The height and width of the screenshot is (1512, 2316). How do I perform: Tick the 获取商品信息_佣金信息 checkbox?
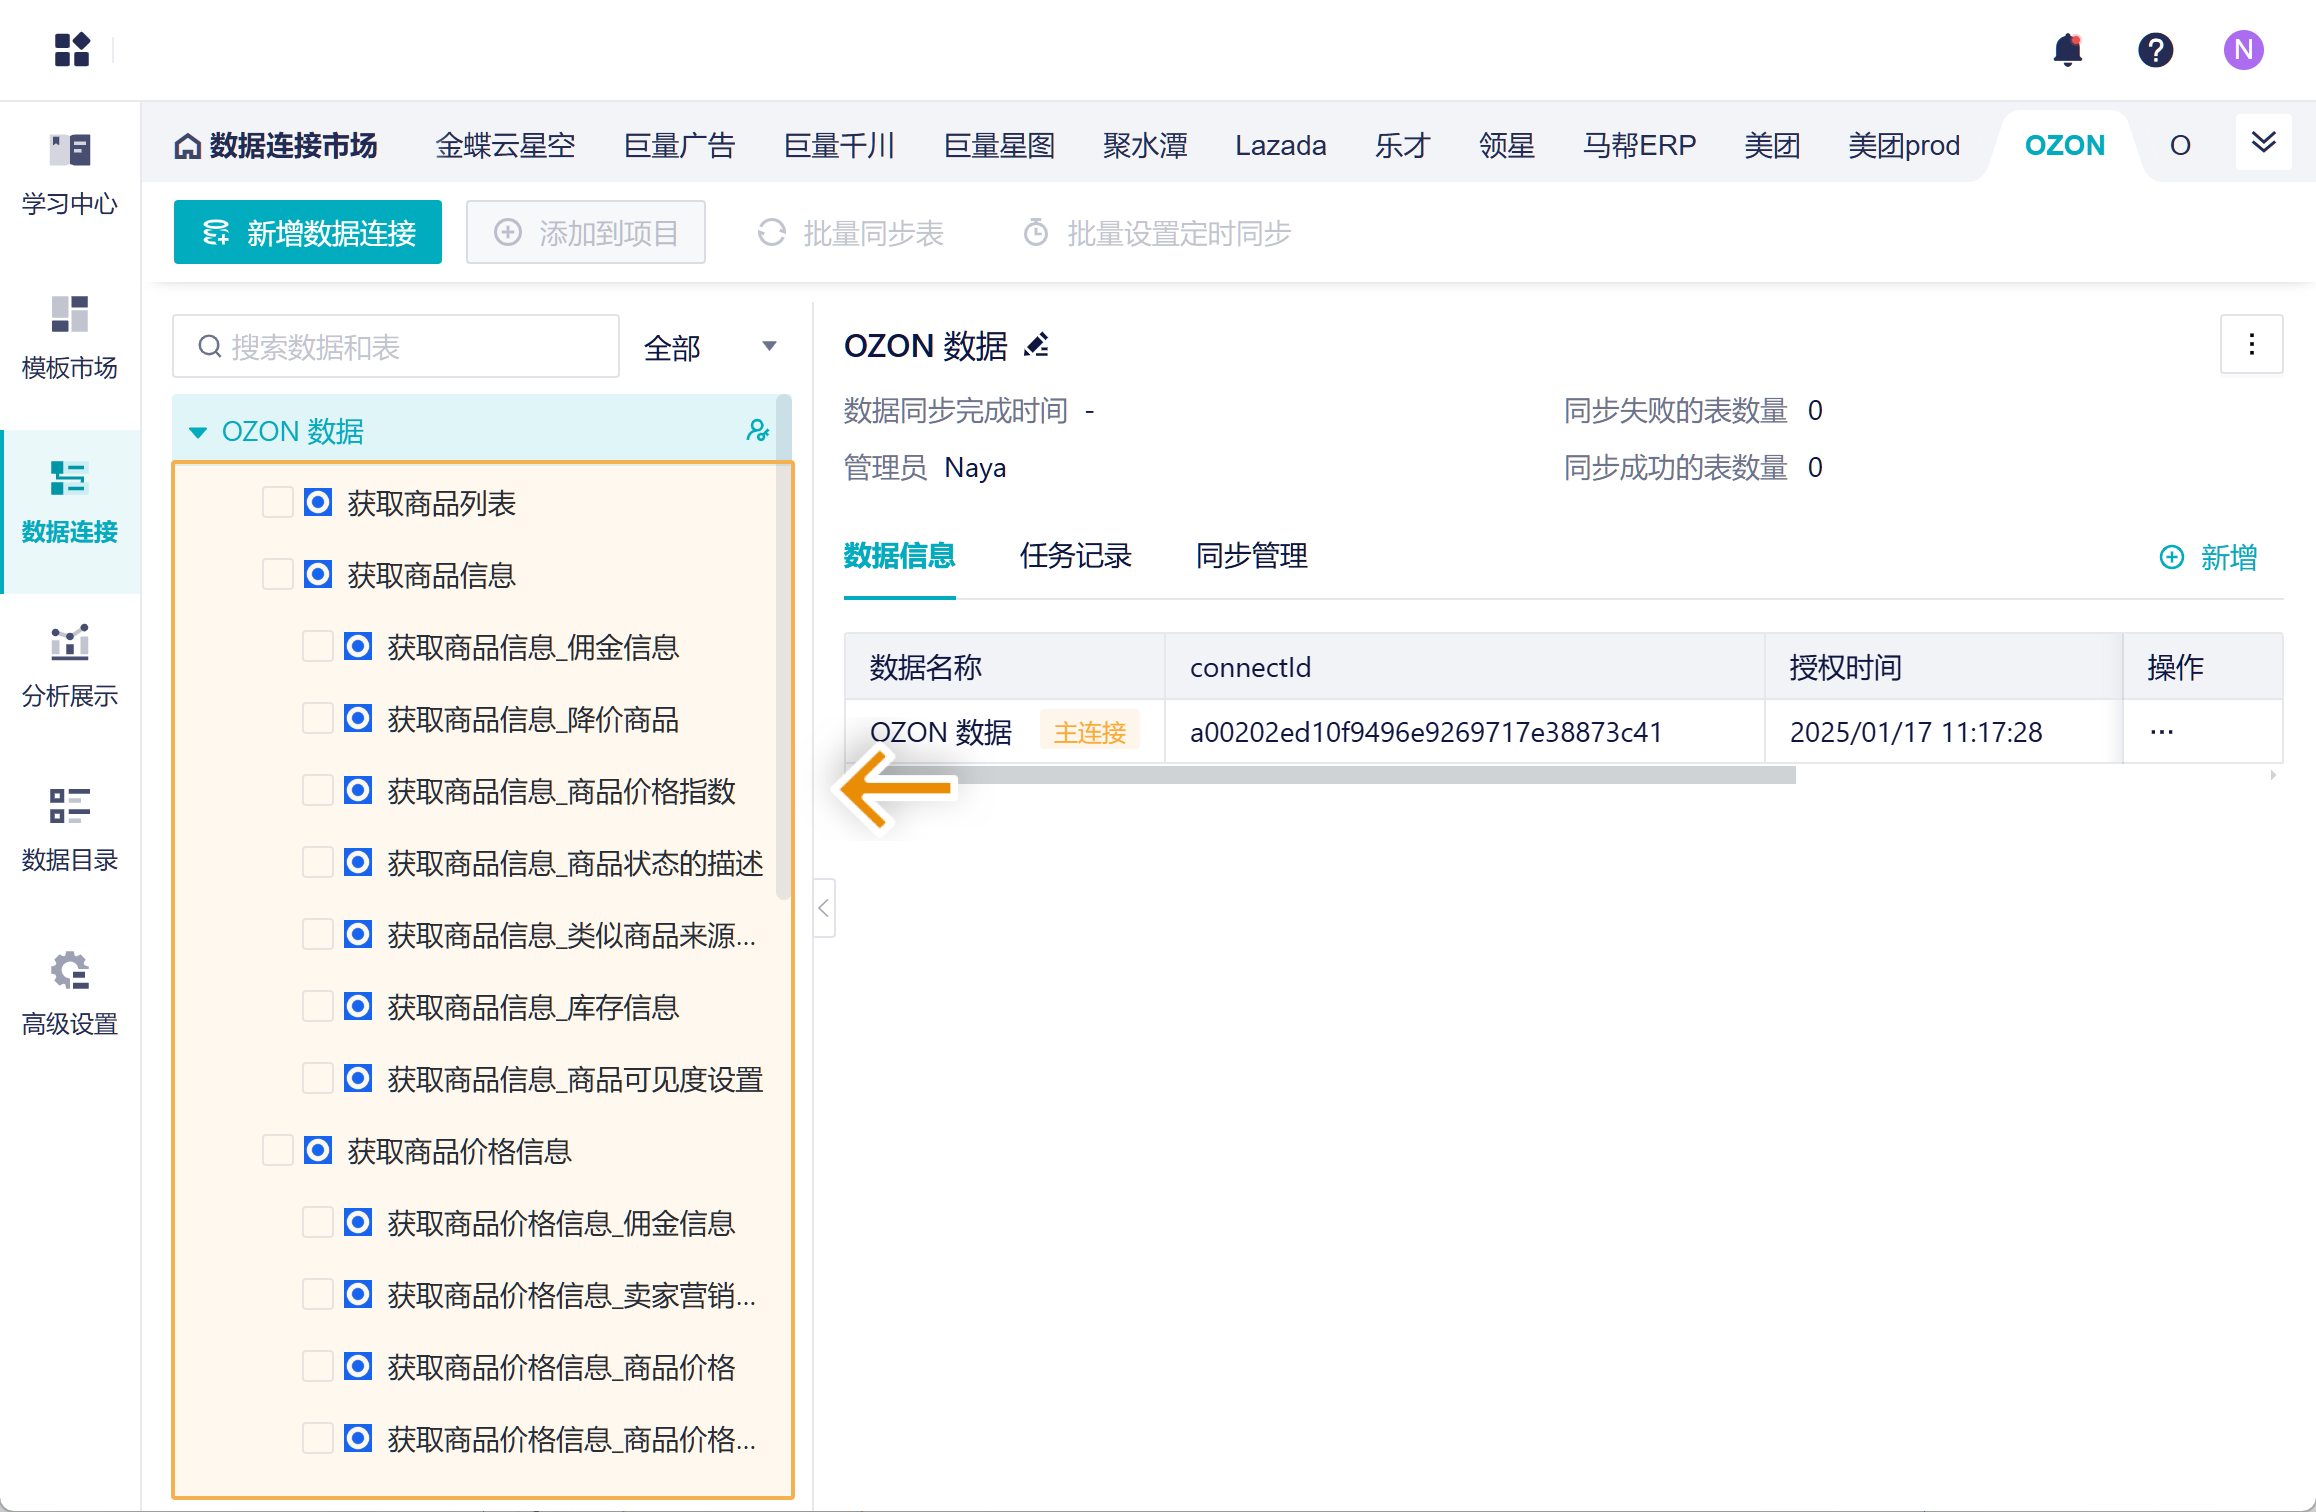317,646
